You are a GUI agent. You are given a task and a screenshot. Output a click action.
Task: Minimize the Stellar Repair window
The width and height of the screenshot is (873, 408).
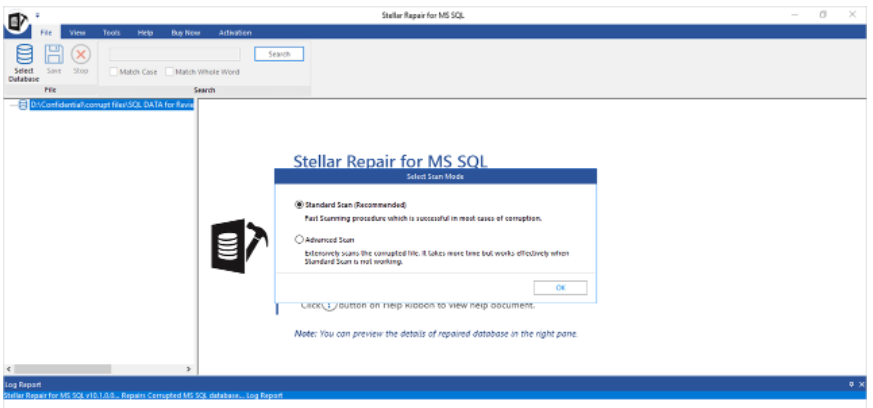click(795, 15)
